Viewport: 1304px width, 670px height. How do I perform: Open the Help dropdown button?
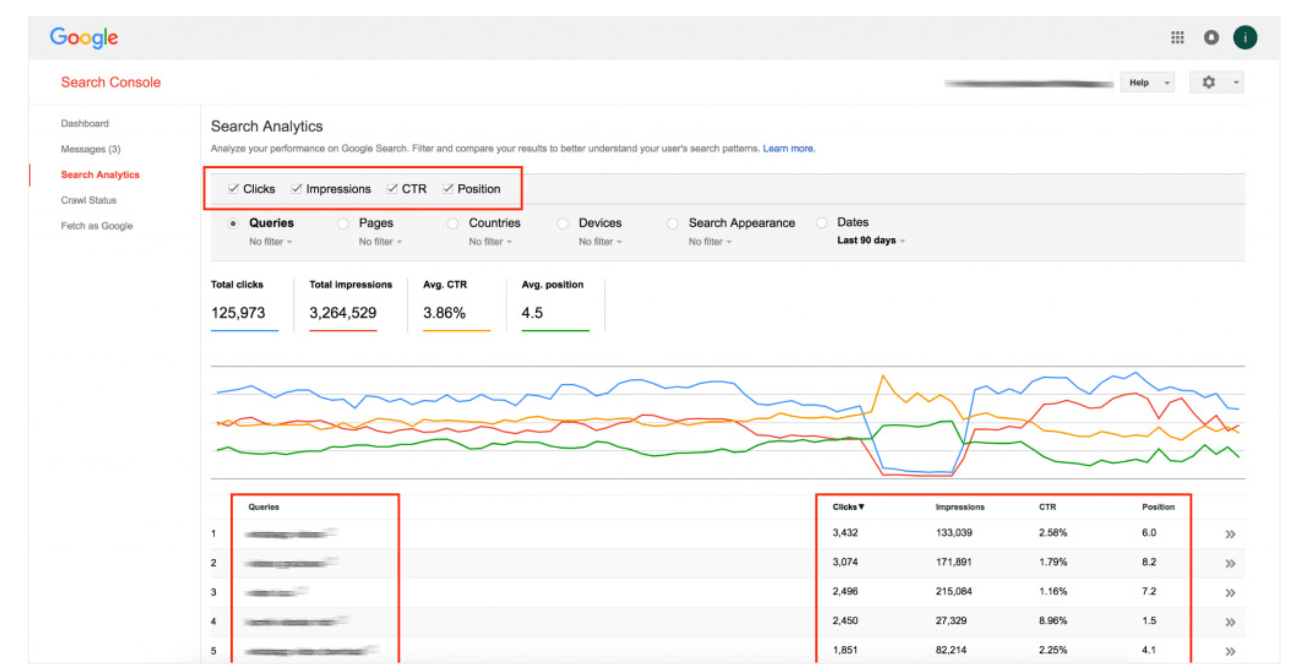1146,83
